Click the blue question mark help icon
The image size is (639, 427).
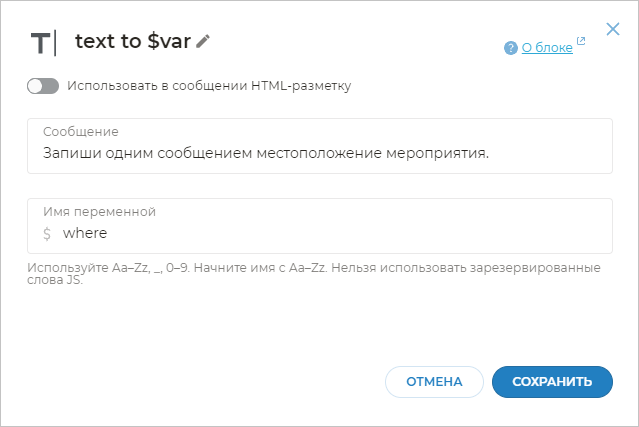point(511,47)
